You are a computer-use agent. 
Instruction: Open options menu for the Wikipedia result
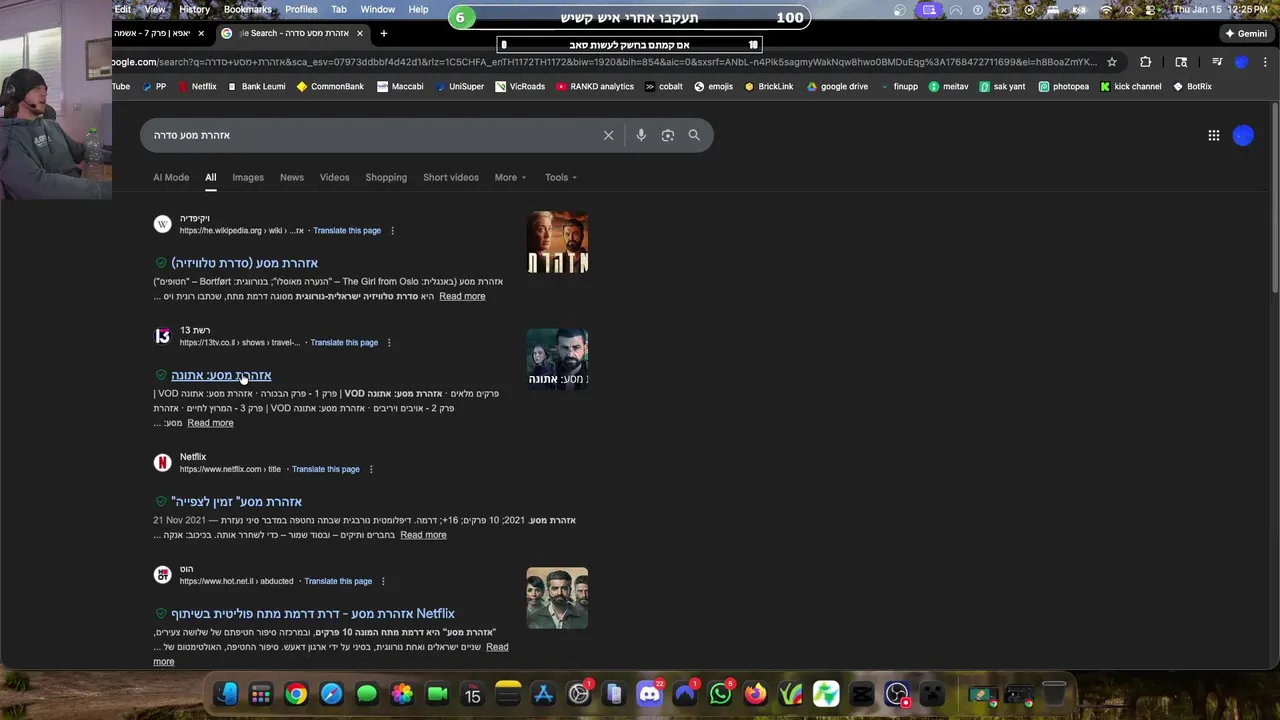(392, 231)
